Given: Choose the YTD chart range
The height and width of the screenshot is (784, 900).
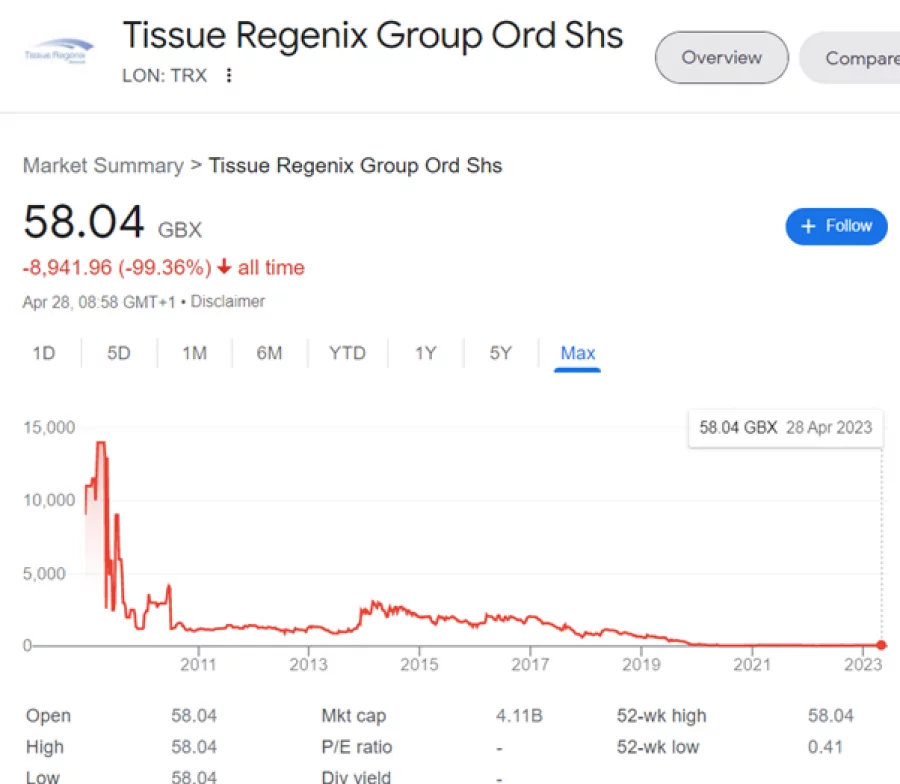Looking at the screenshot, I should pyautogui.click(x=346, y=353).
